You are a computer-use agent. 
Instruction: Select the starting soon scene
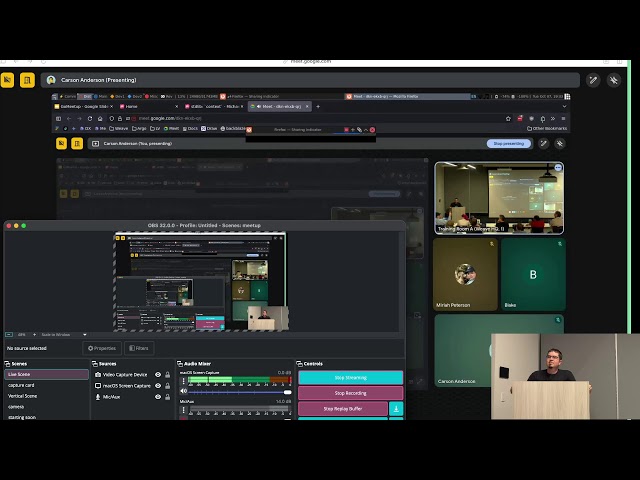[x=46, y=417]
